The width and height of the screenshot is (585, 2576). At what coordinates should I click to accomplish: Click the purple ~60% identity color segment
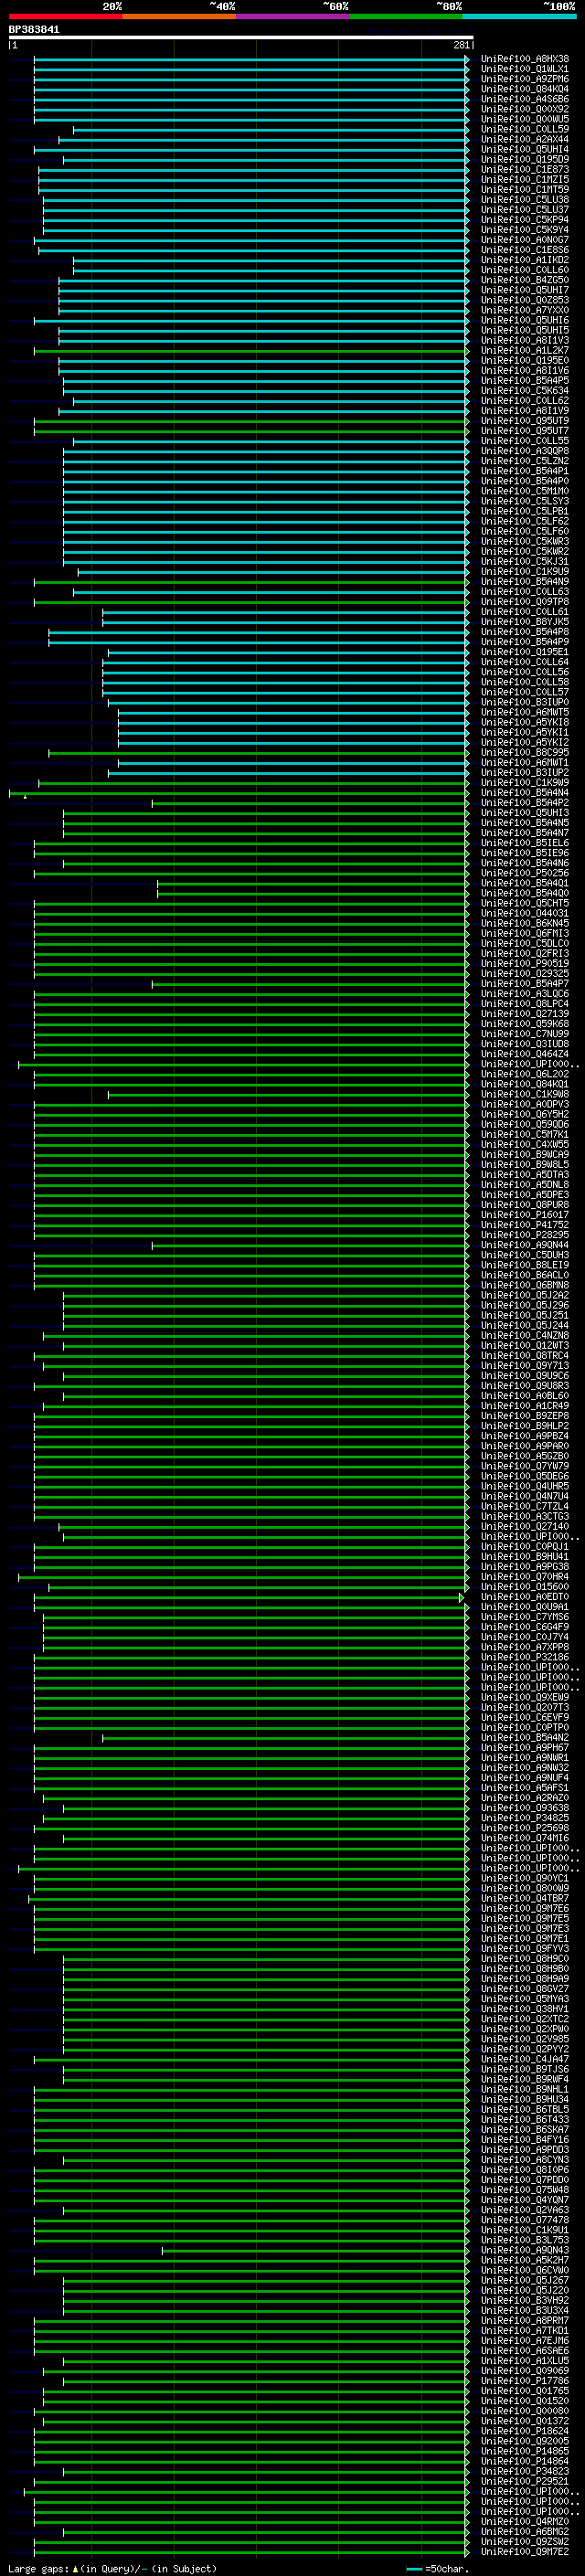(x=293, y=16)
